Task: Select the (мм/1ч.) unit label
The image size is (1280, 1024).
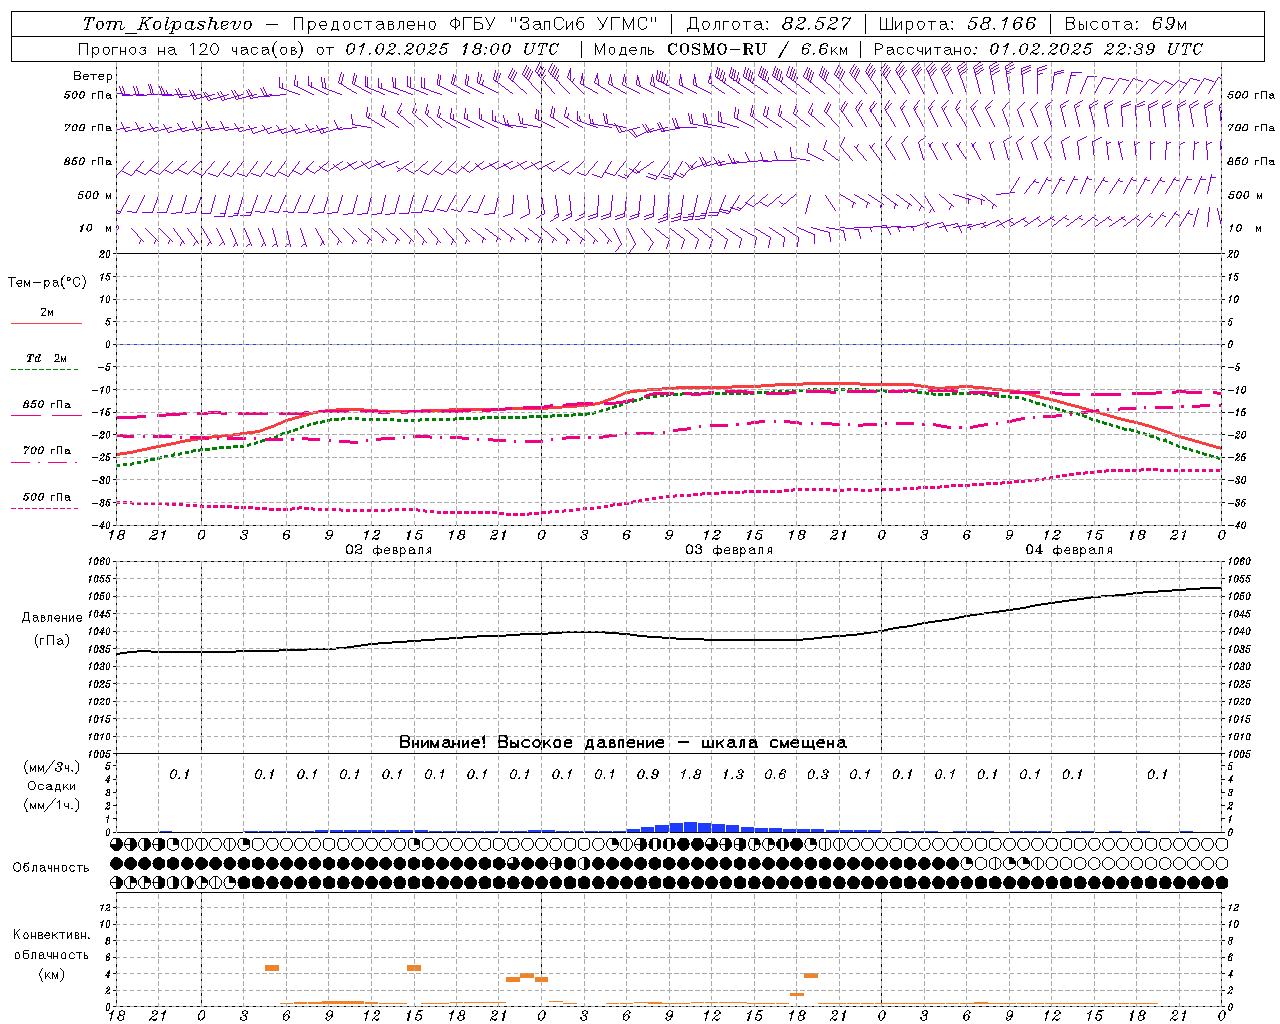Action: tap(51, 805)
